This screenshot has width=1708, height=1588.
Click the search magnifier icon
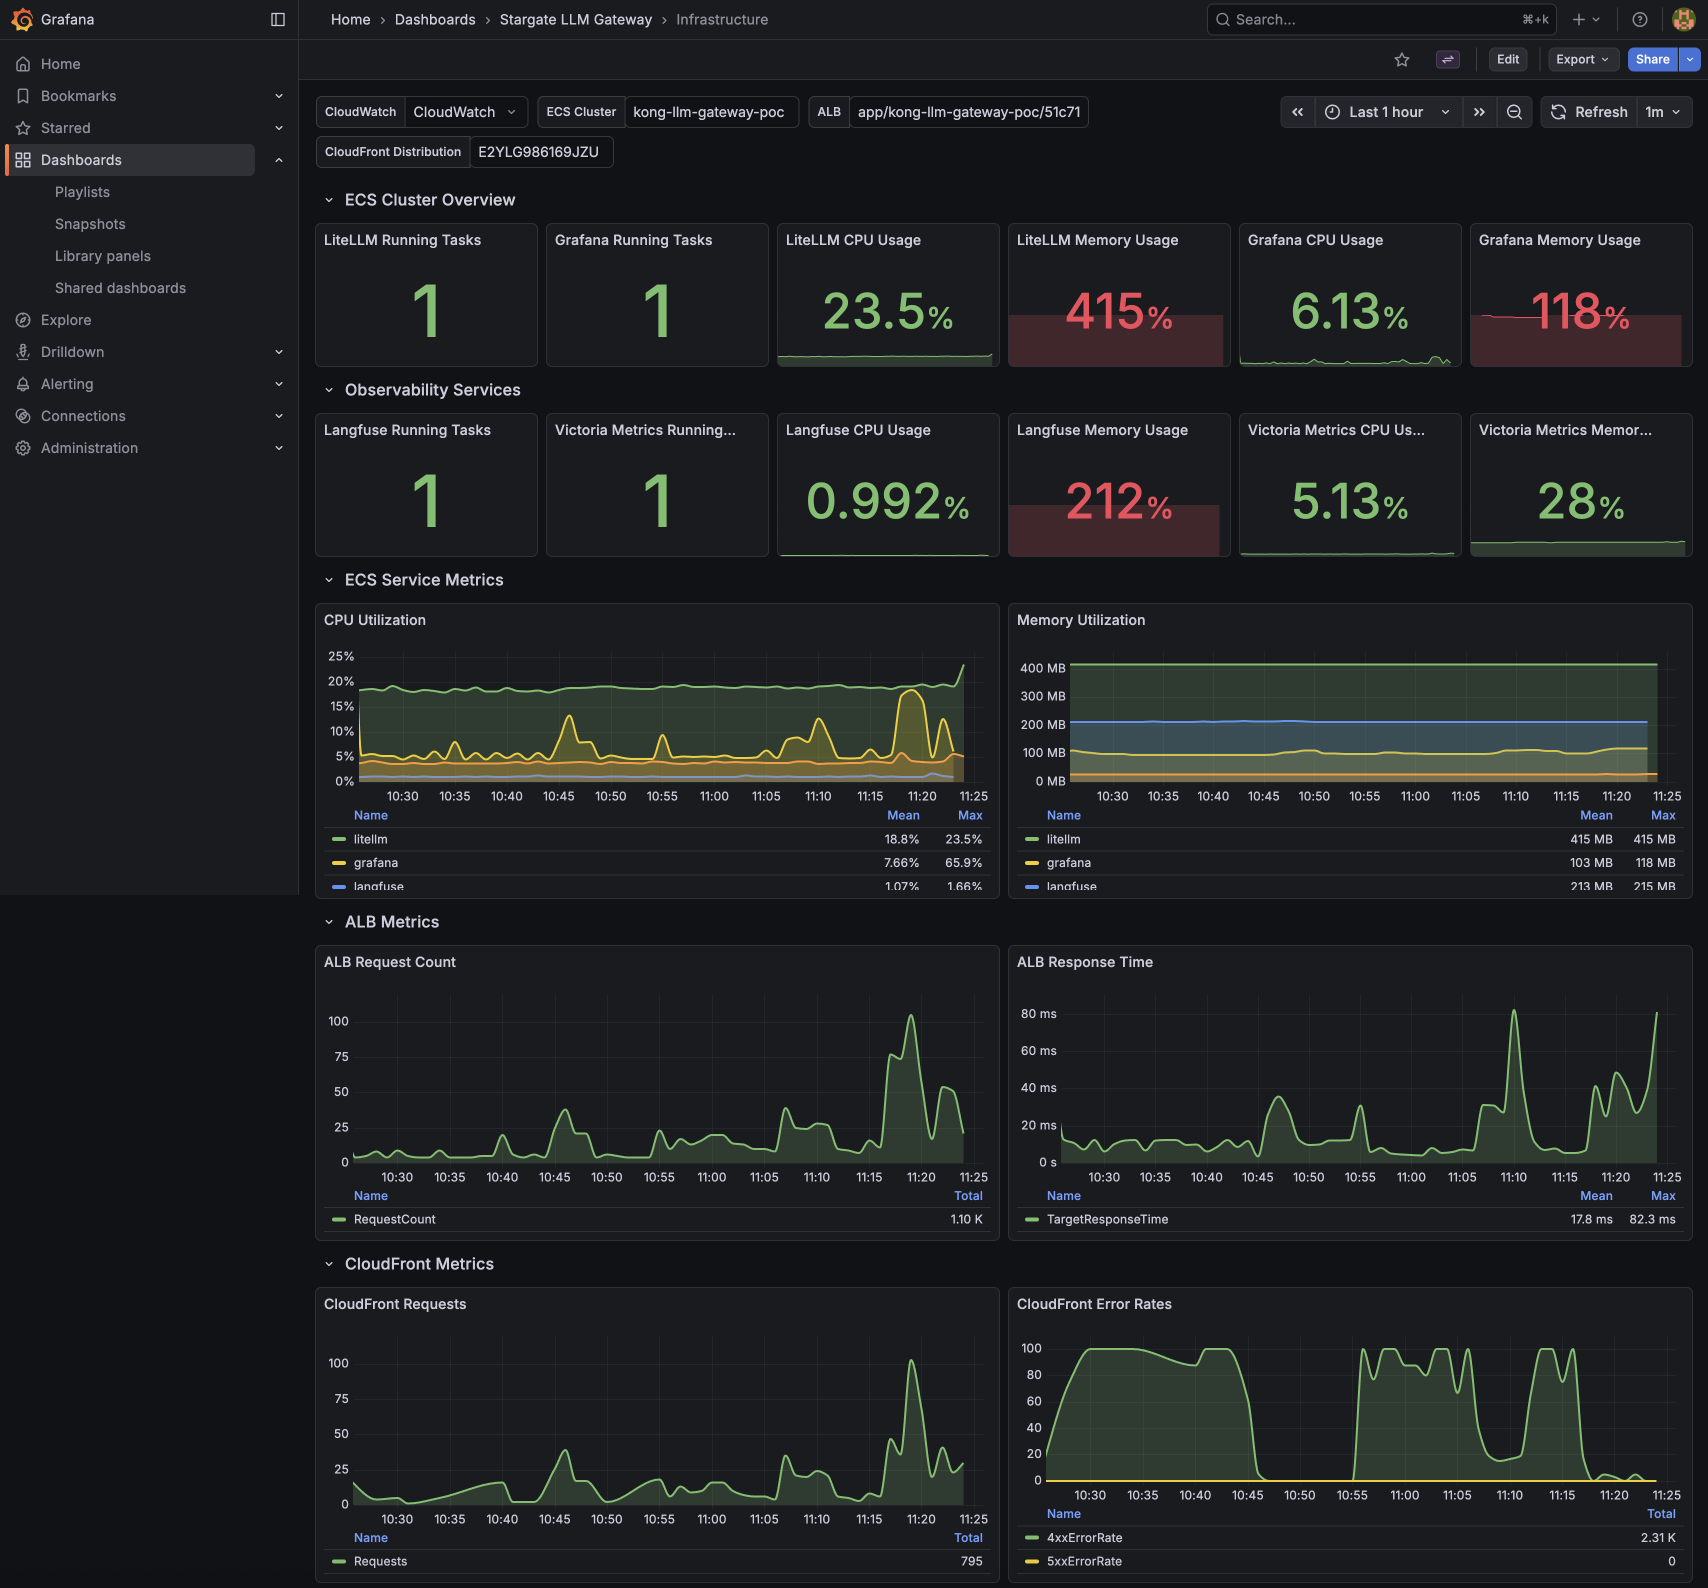pos(1222,20)
